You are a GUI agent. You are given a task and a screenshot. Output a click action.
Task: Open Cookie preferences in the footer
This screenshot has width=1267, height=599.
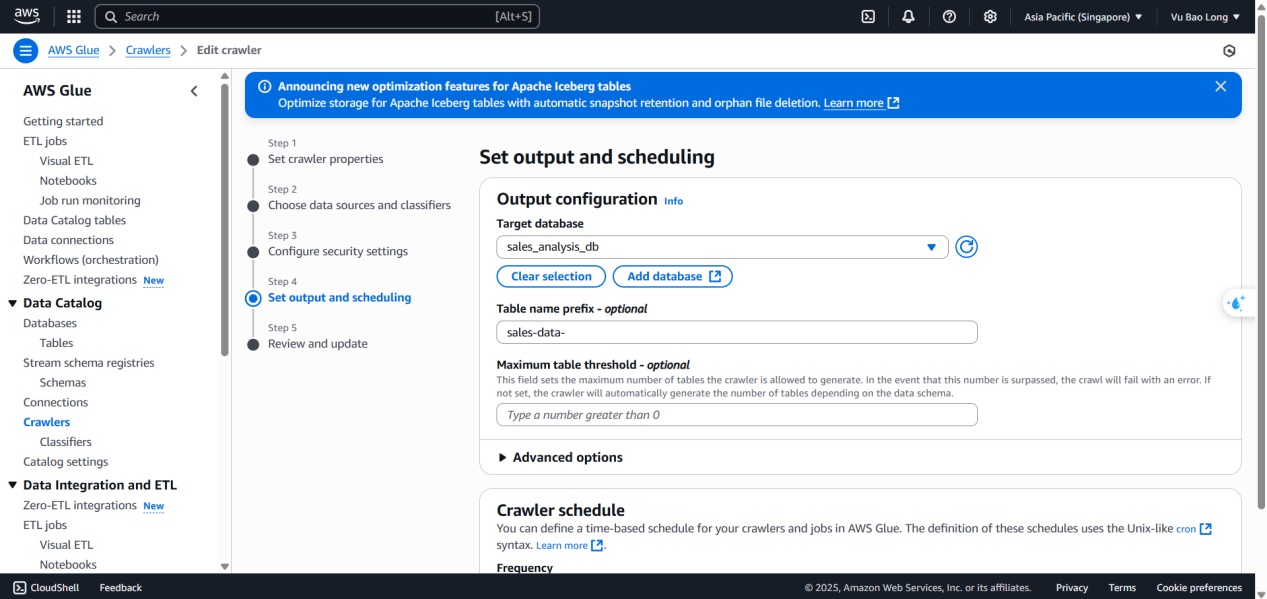point(1199,588)
